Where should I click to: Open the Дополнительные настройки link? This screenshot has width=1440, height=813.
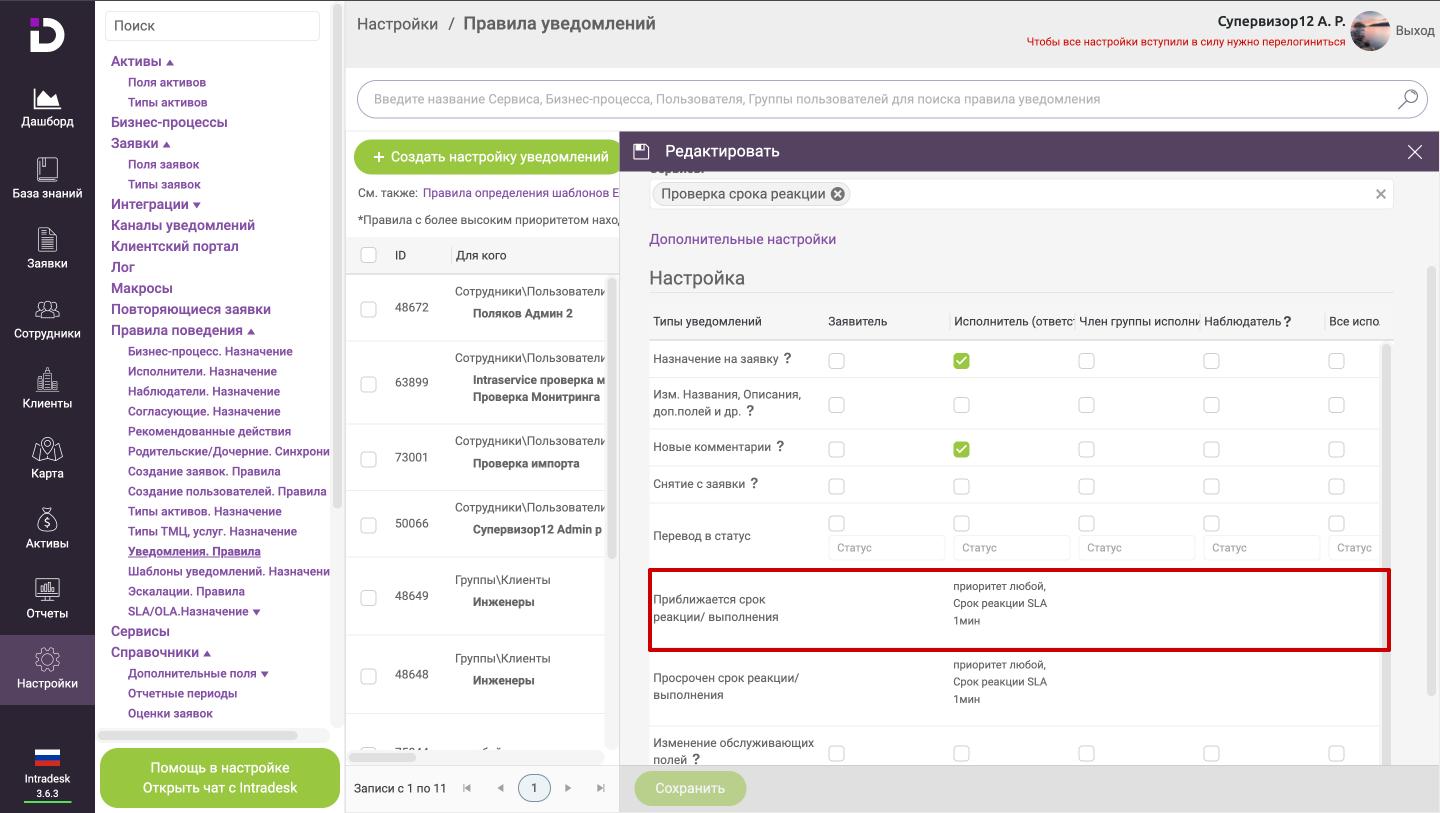pyautogui.click(x=742, y=239)
